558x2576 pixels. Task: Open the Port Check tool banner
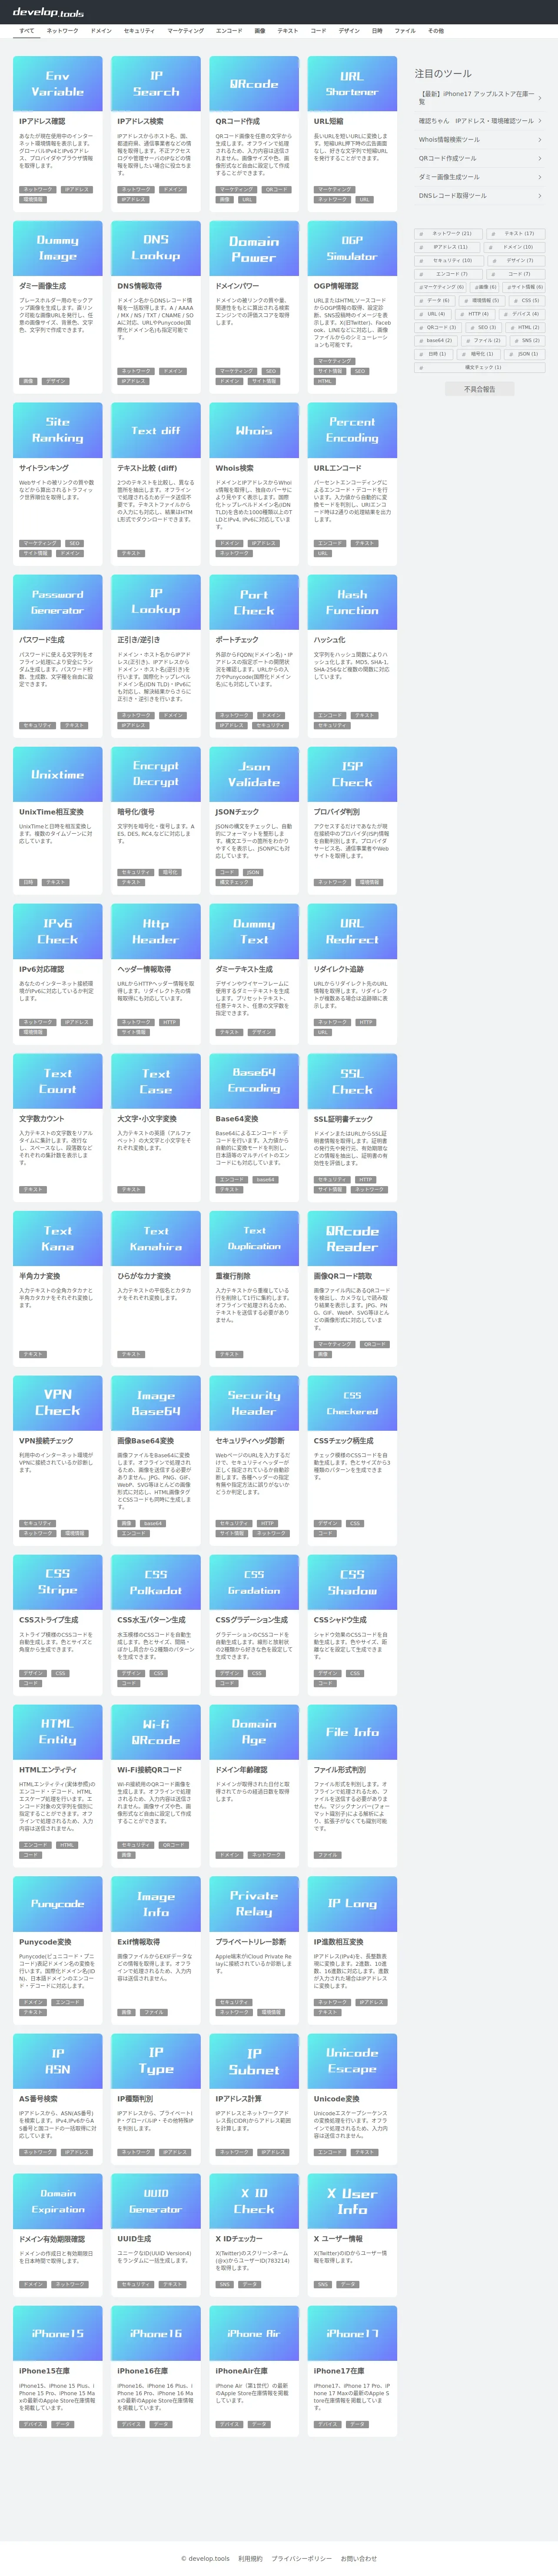coord(254,602)
